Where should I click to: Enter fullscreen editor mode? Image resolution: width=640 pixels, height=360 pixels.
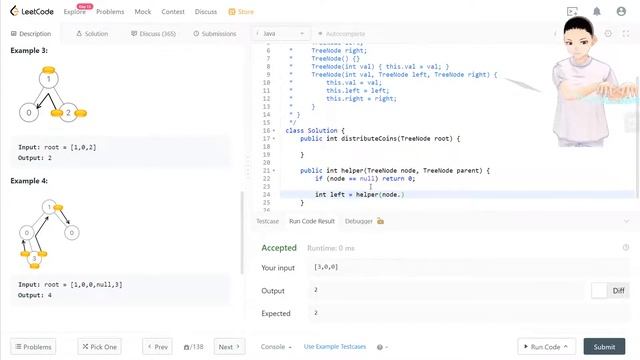pyautogui.click(x=626, y=33)
